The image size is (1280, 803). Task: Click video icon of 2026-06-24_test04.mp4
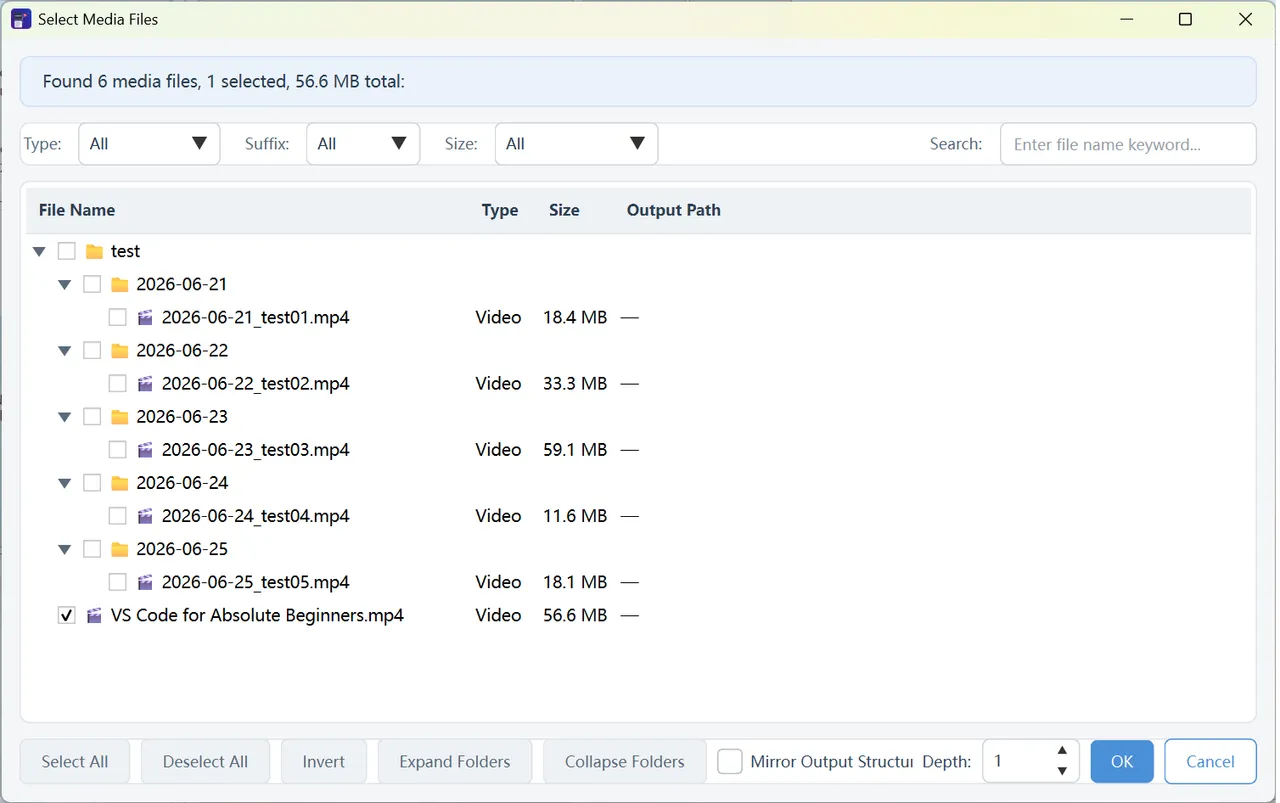pyautogui.click(x=145, y=516)
